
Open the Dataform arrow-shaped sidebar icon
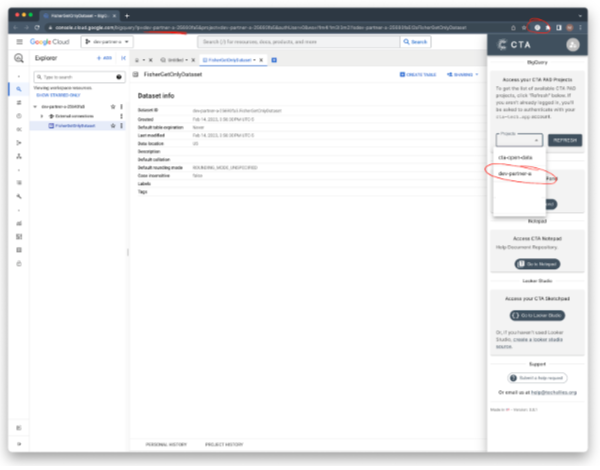point(19,143)
